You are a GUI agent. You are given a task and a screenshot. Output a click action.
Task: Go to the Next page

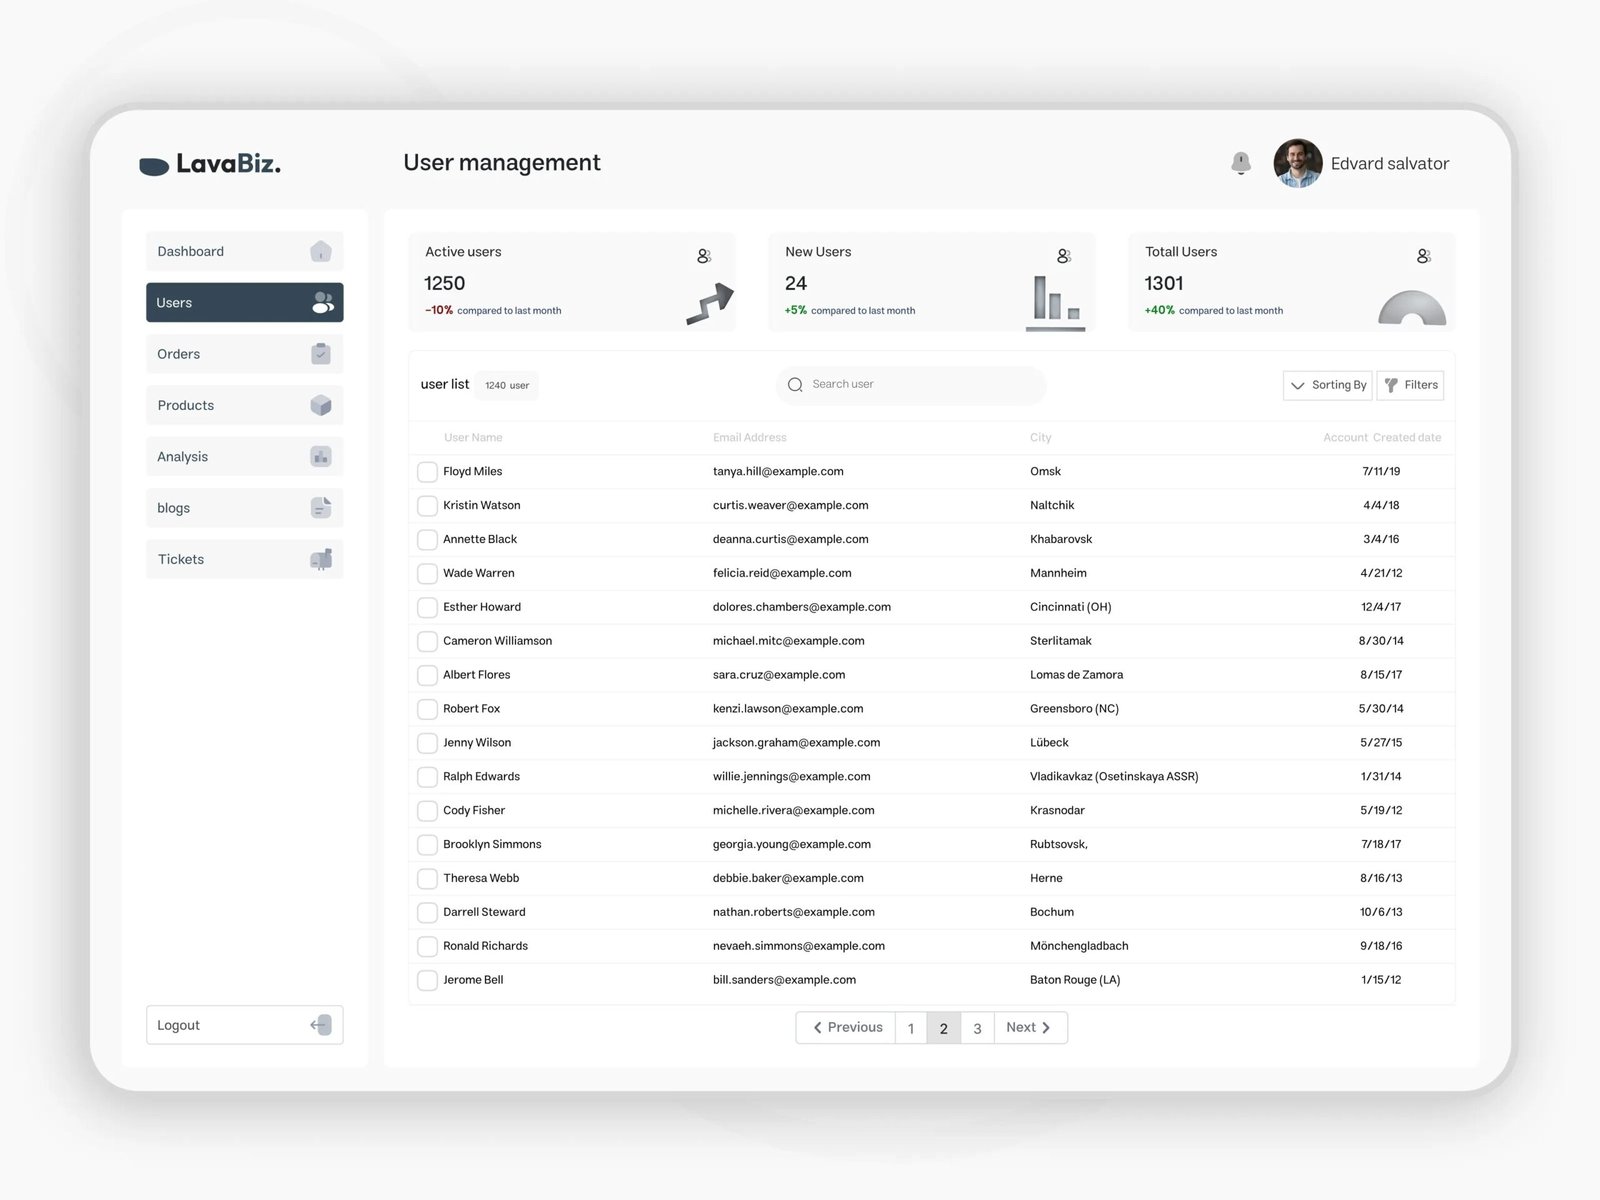pos(1029,1028)
